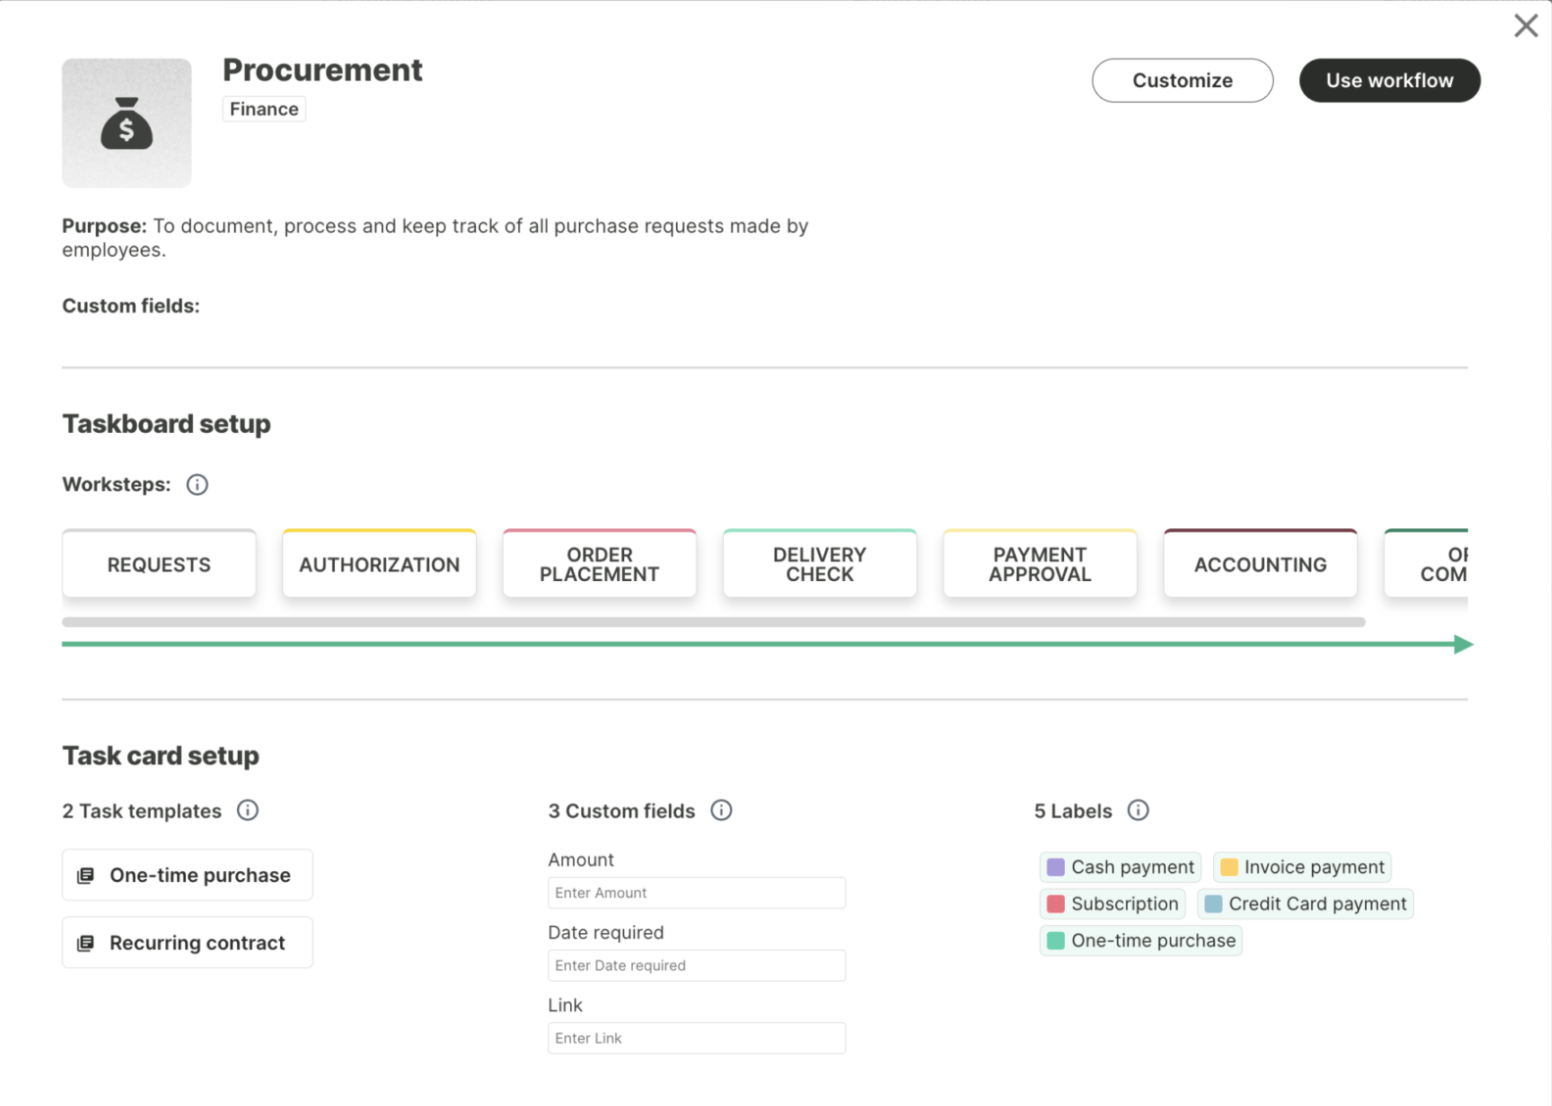Click the info icon beside Task templates
Image resolution: width=1552 pixels, height=1106 pixels.
pyautogui.click(x=247, y=811)
